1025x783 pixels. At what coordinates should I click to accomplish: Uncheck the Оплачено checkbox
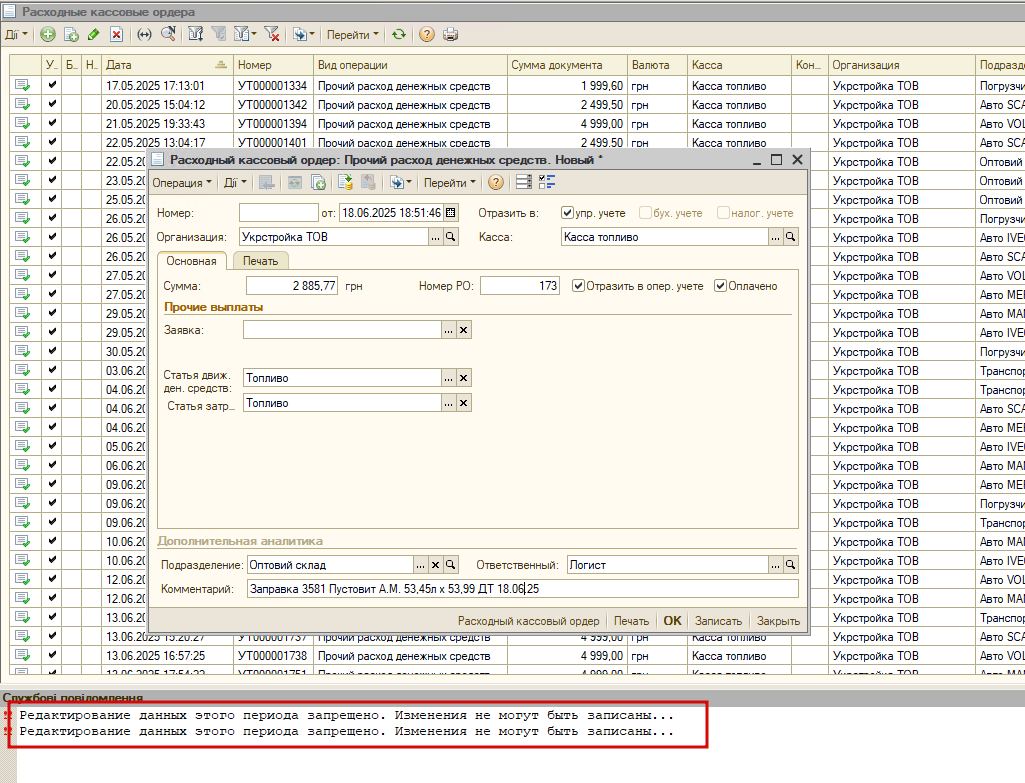720,286
